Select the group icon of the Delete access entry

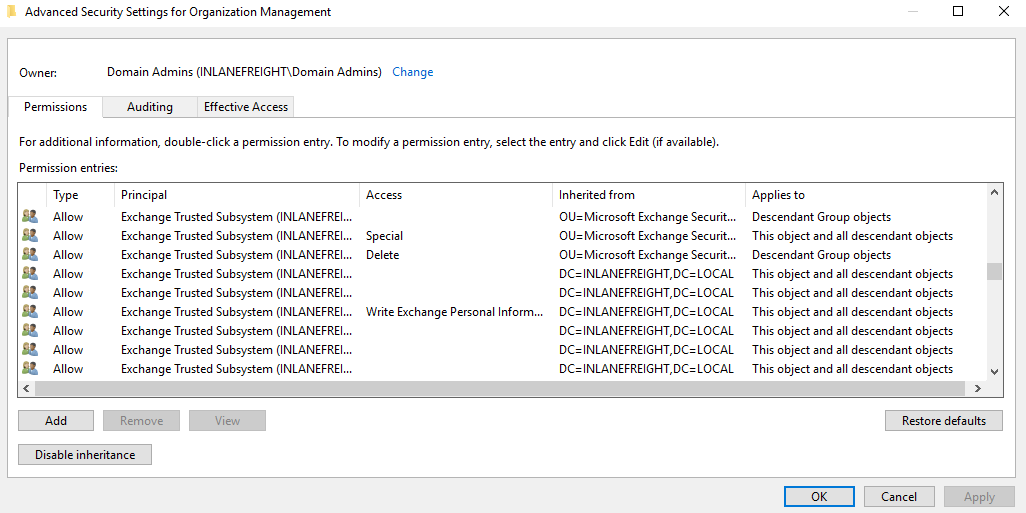pos(30,255)
